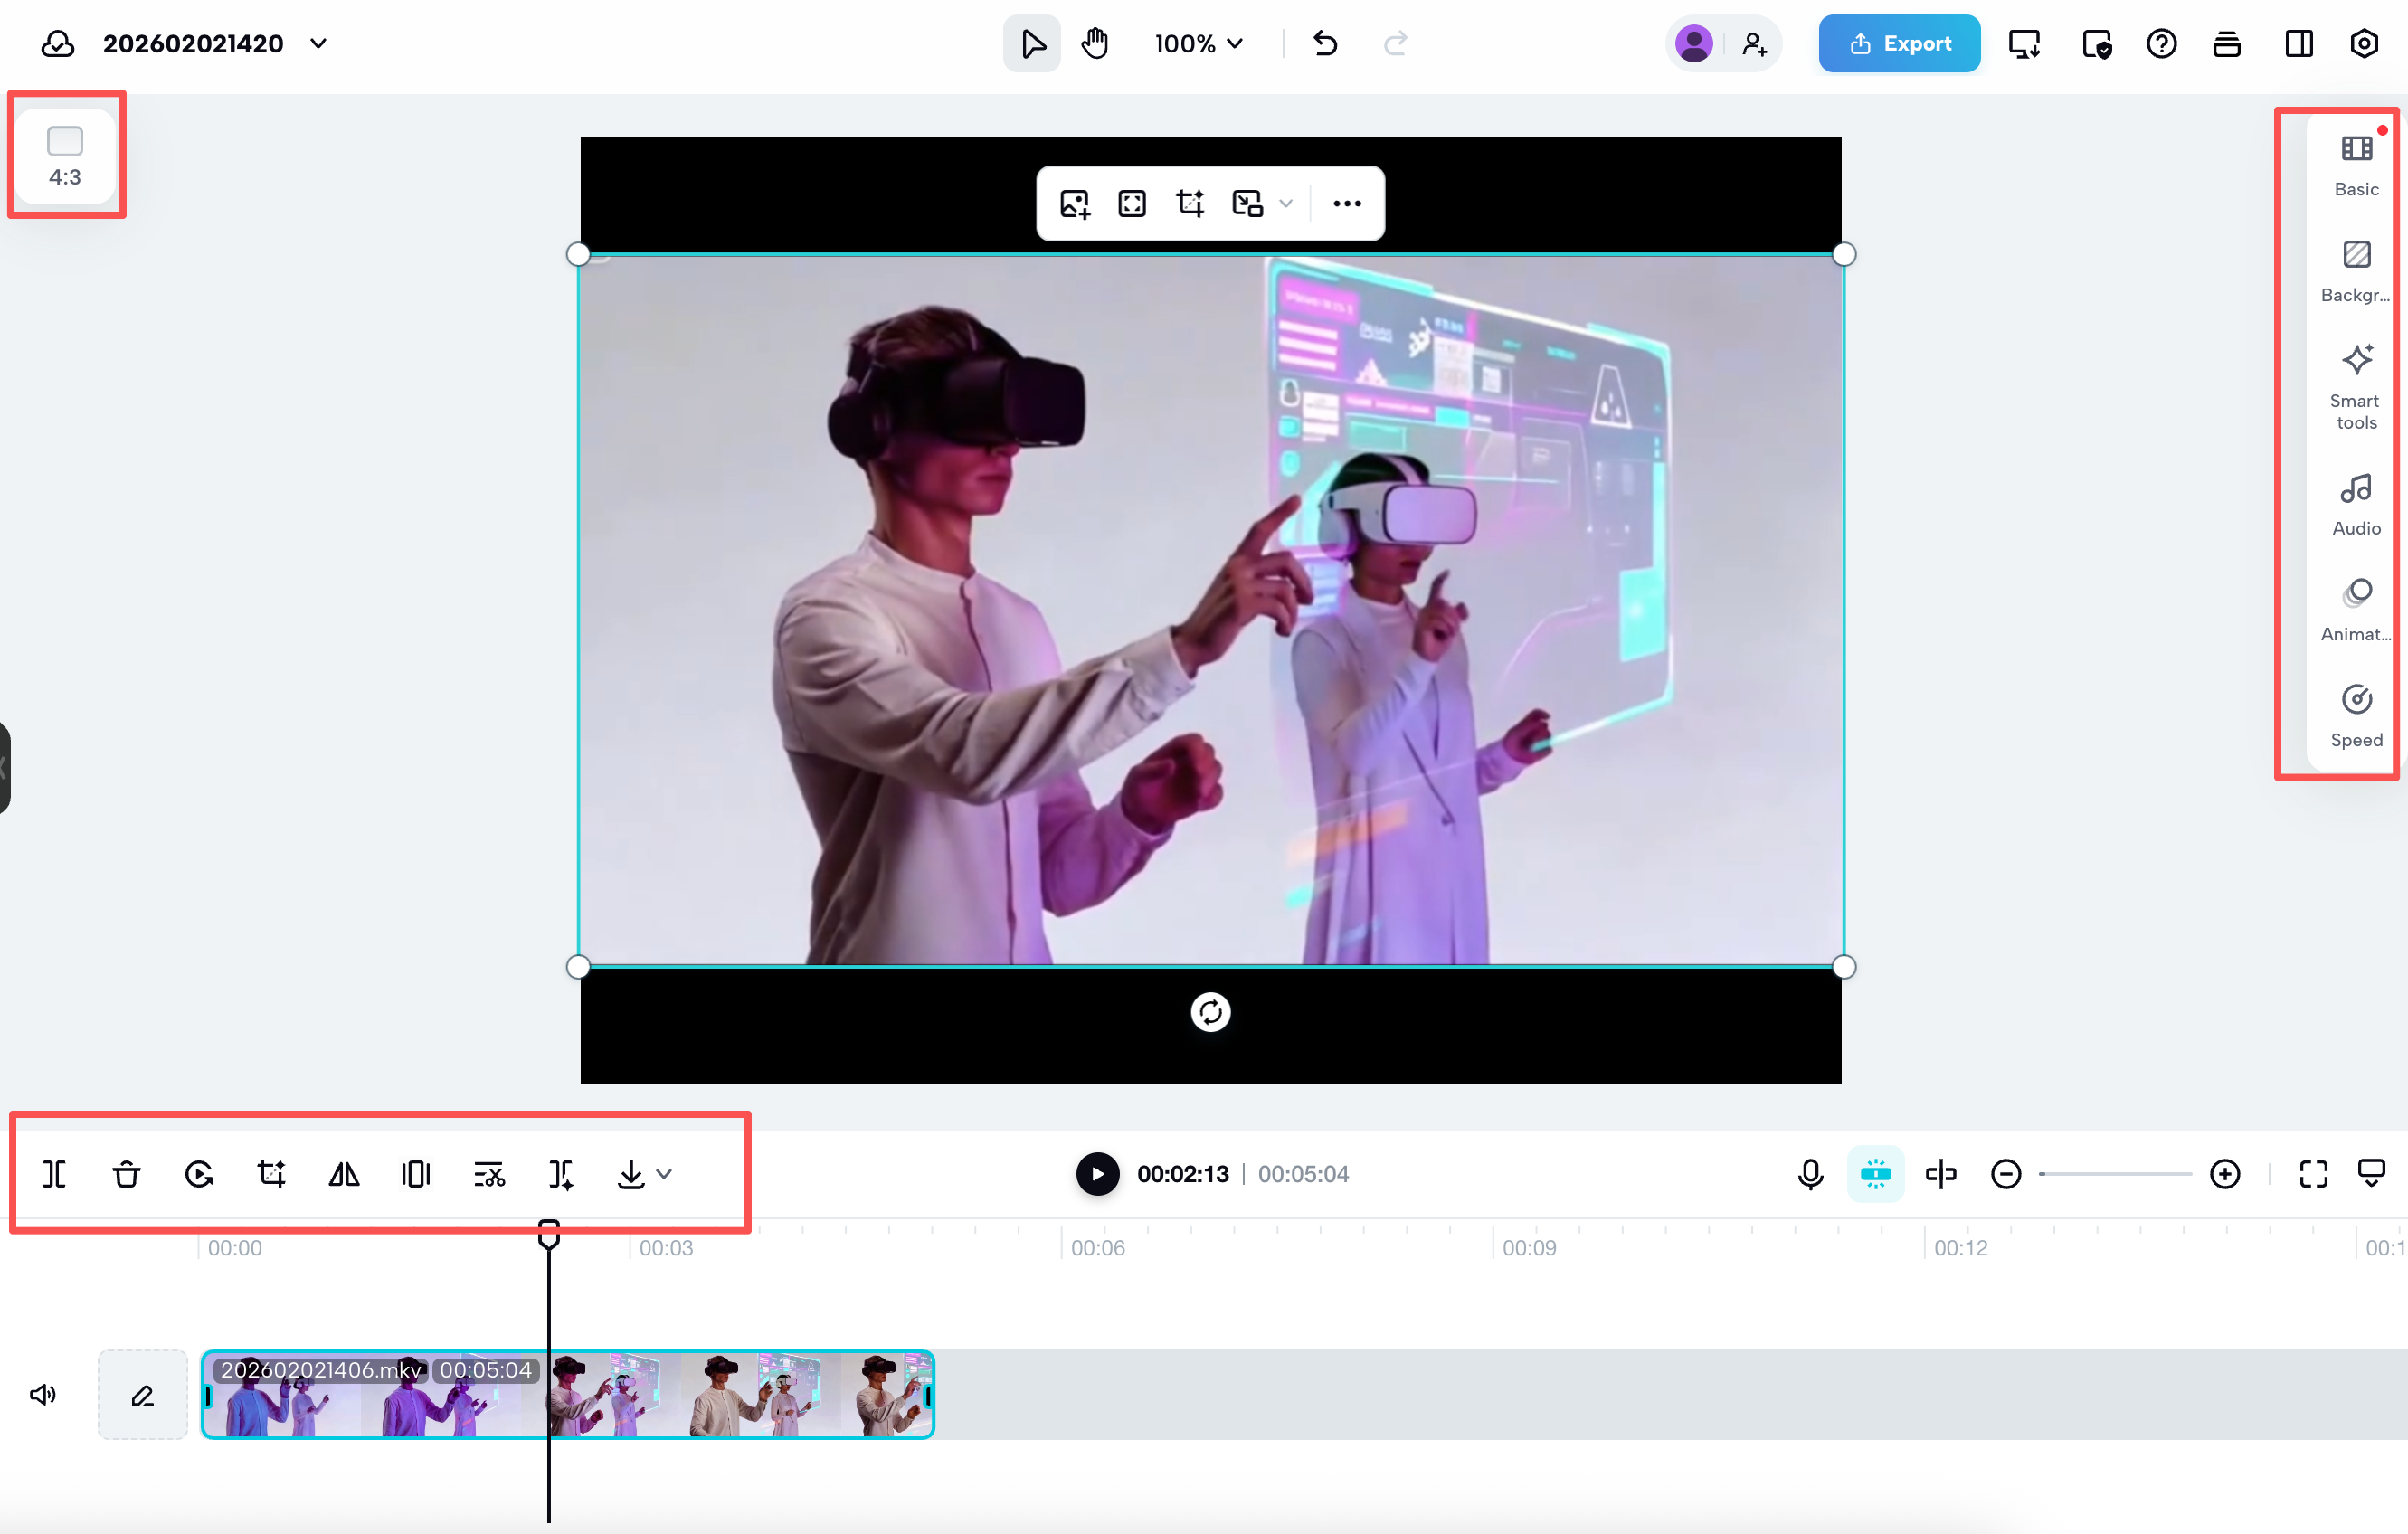2408x1534 pixels.
Task: Split the clip at the playhead
Action: pyautogui.click(x=54, y=1175)
